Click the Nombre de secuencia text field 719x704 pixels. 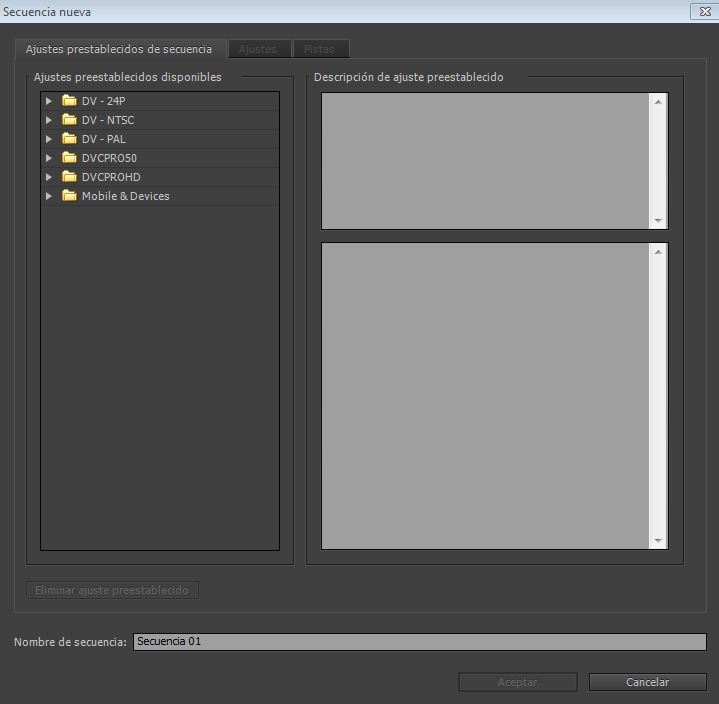419,642
